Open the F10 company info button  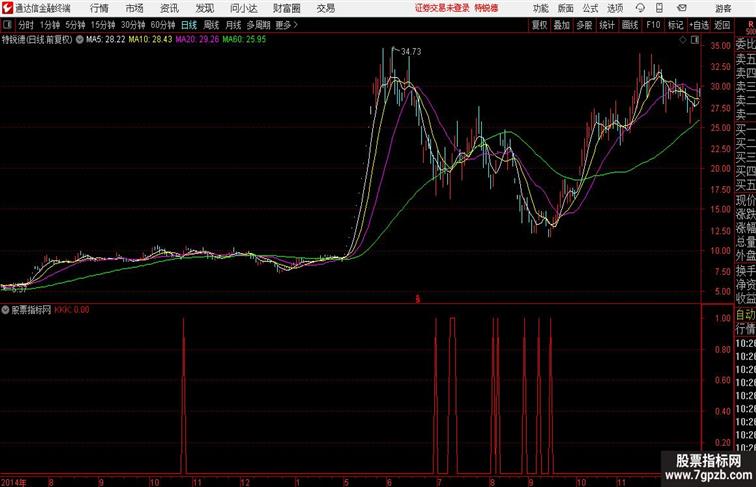(653, 25)
